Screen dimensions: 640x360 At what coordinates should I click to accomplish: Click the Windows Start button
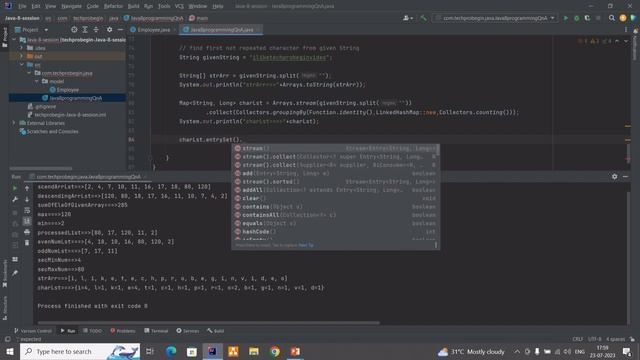pos(10,351)
